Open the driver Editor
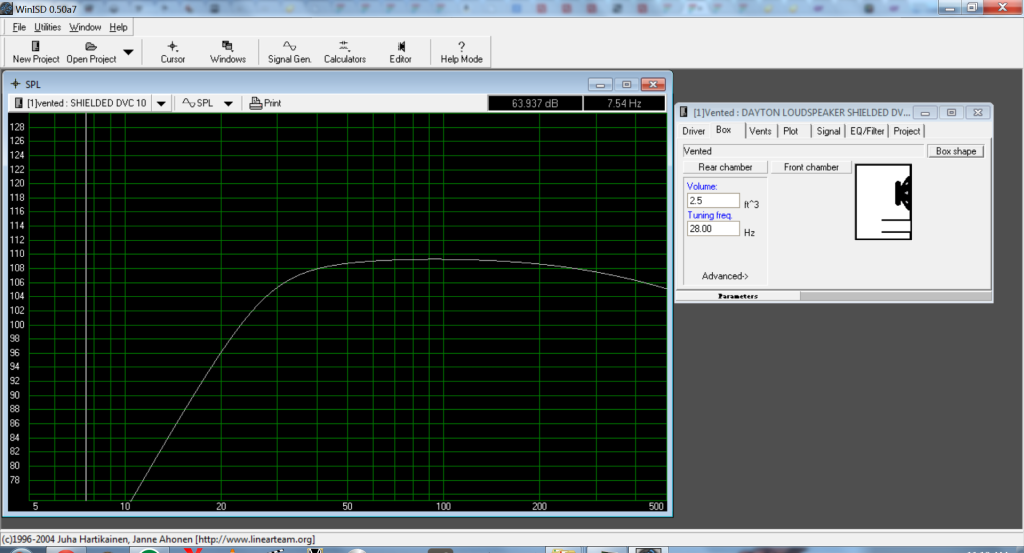Image resolution: width=1024 pixels, height=553 pixels. (400, 52)
